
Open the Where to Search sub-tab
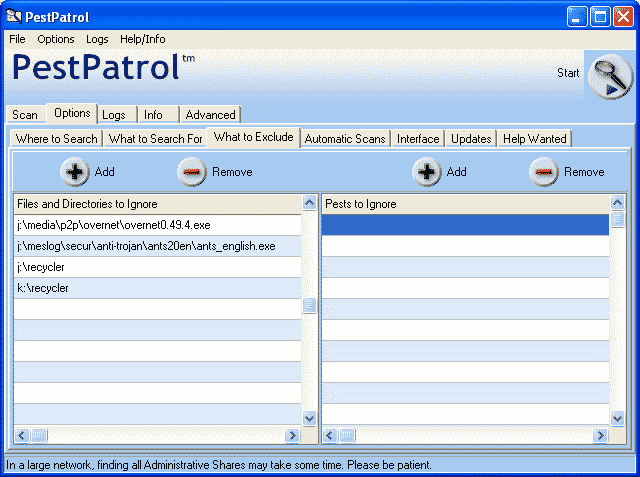pyautogui.click(x=57, y=139)
